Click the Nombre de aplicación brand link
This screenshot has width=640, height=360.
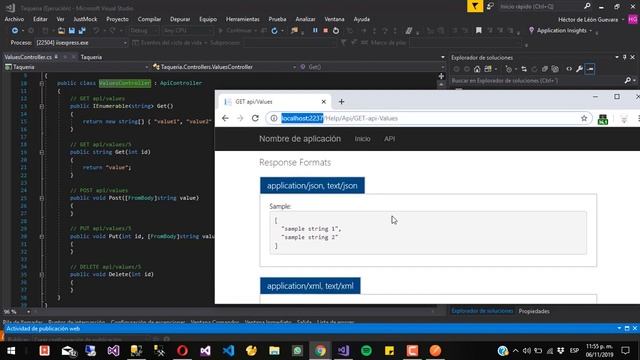pos(300,139)
